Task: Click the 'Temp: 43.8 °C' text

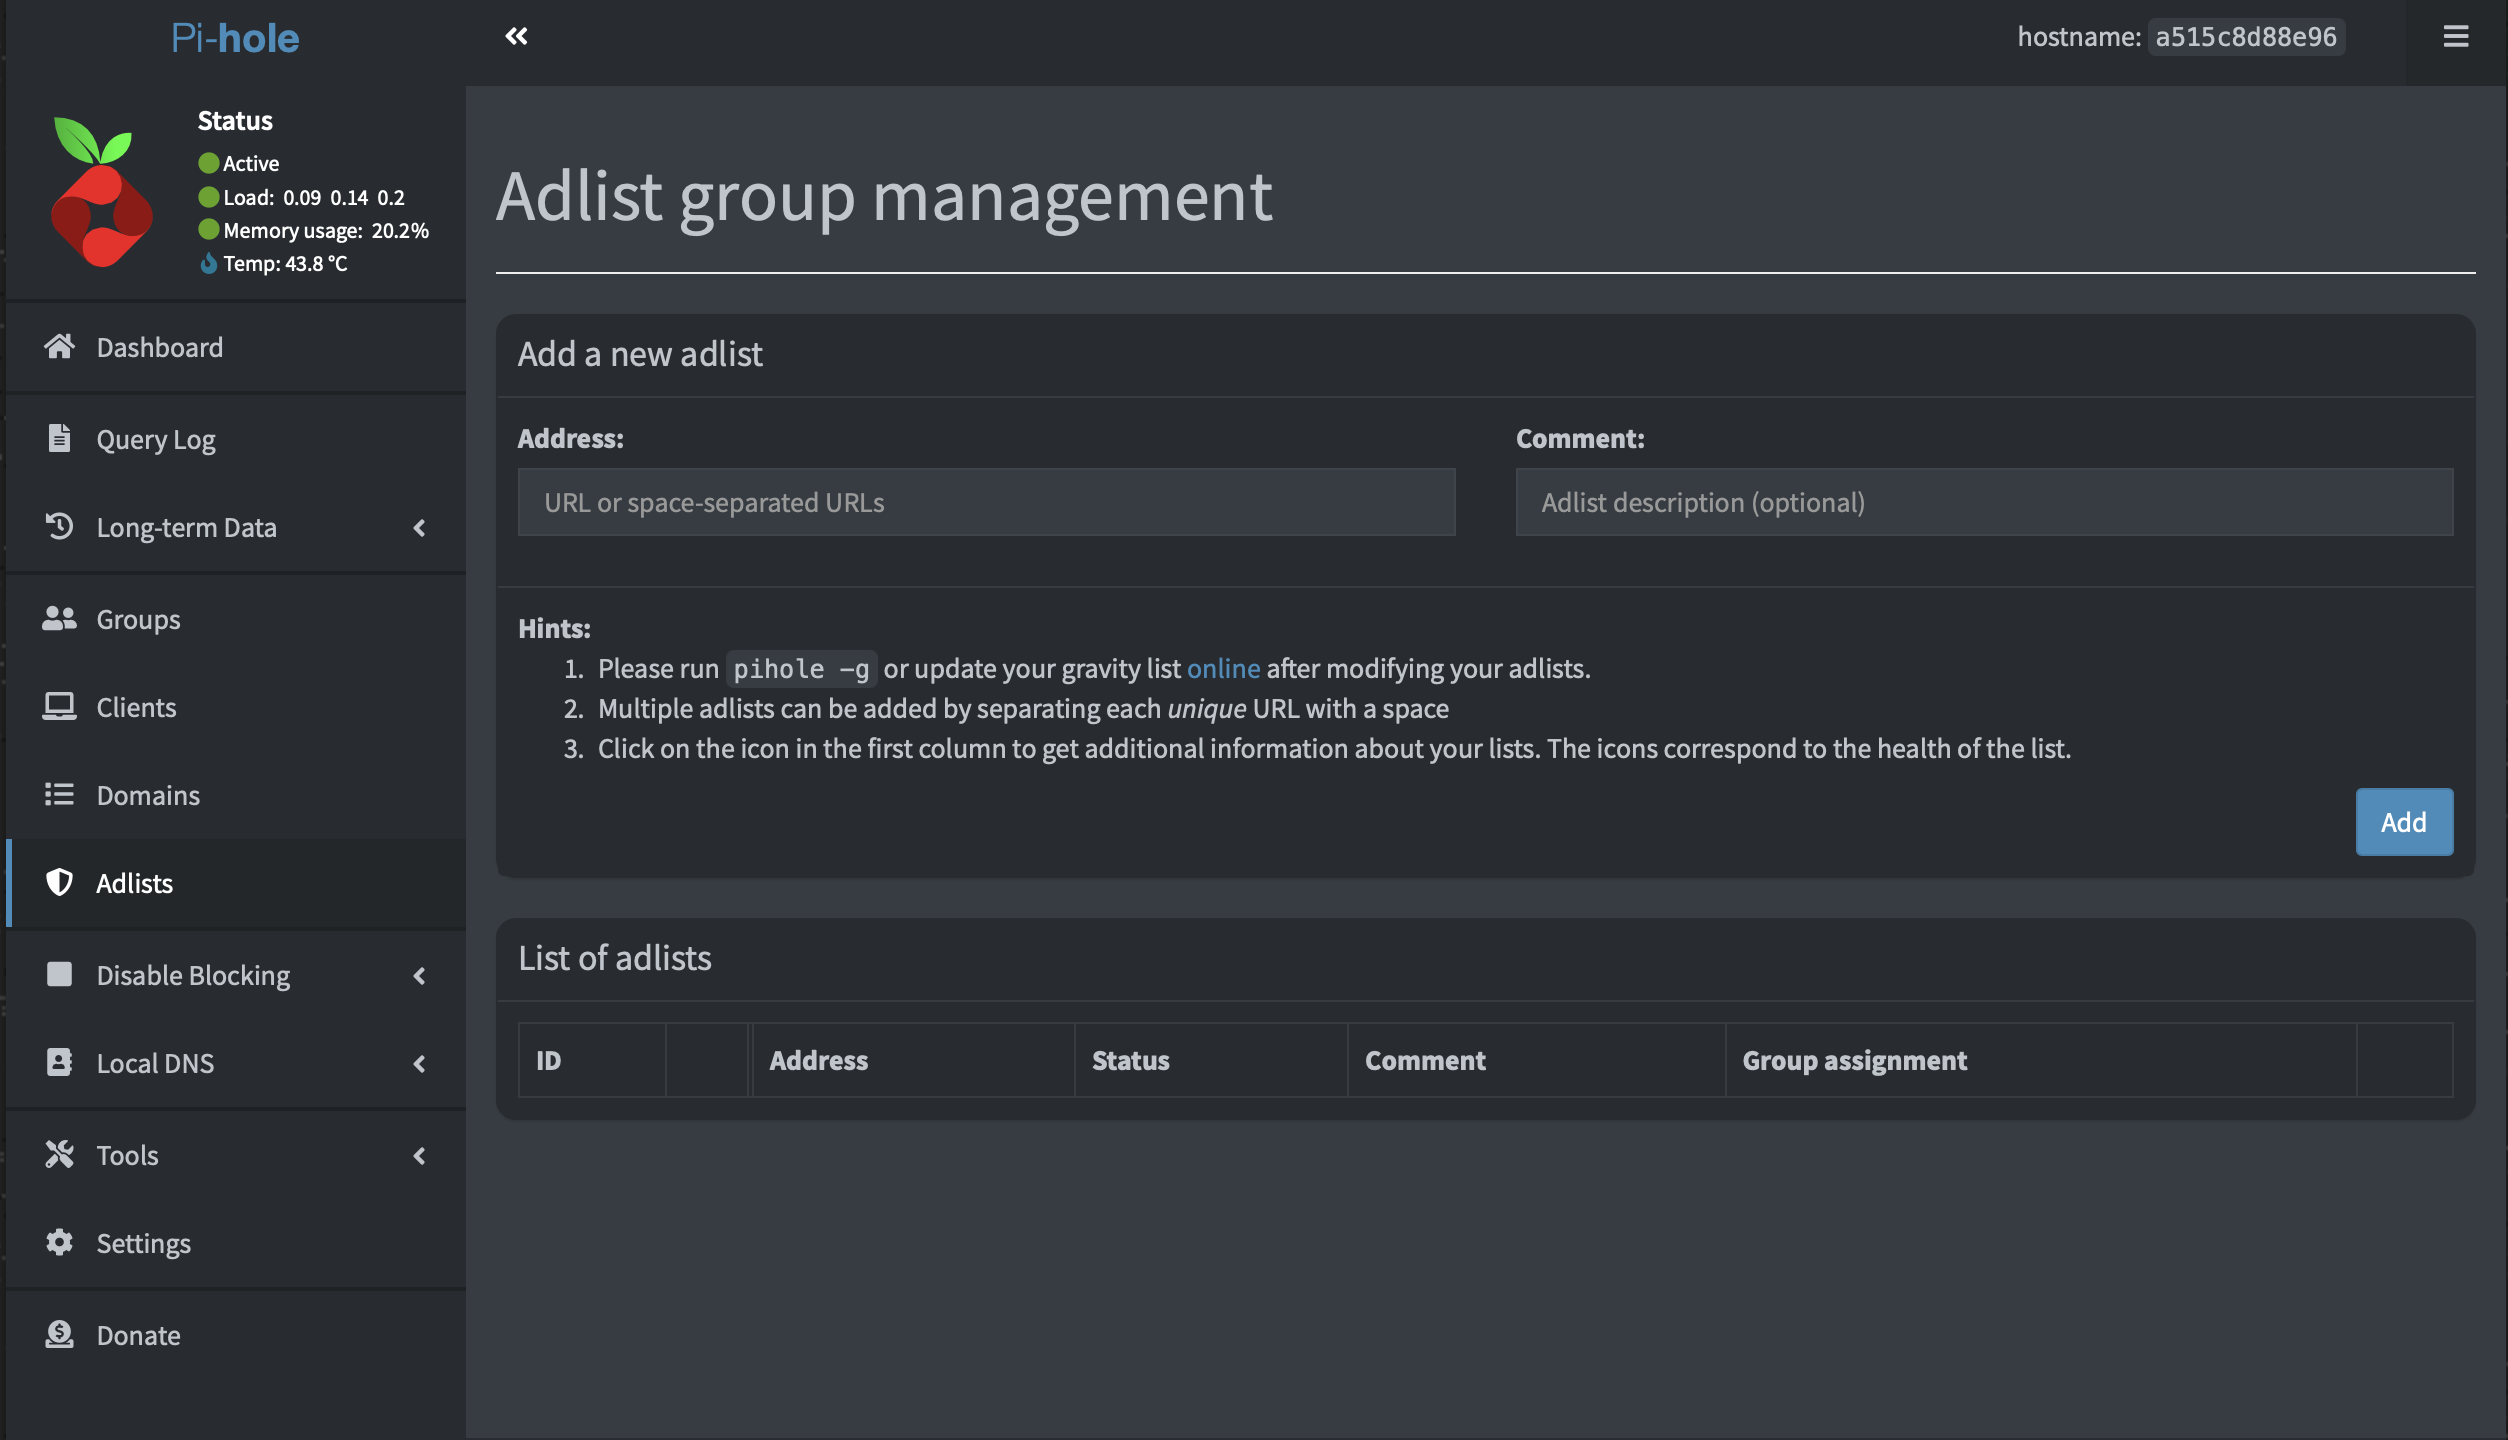Action: coord(285,264)
